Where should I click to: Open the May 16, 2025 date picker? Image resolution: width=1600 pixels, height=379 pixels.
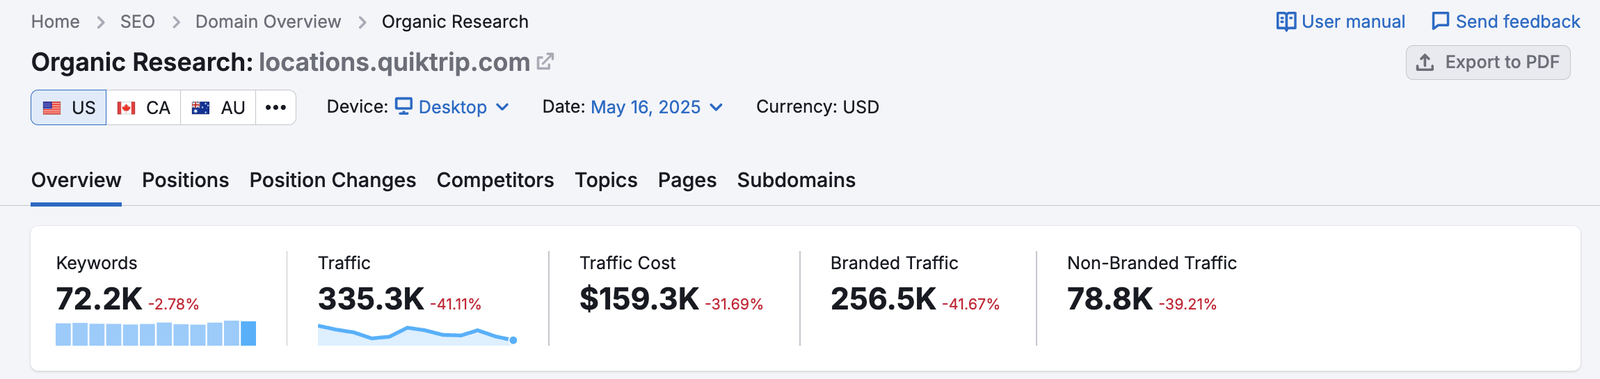point(657,107)
